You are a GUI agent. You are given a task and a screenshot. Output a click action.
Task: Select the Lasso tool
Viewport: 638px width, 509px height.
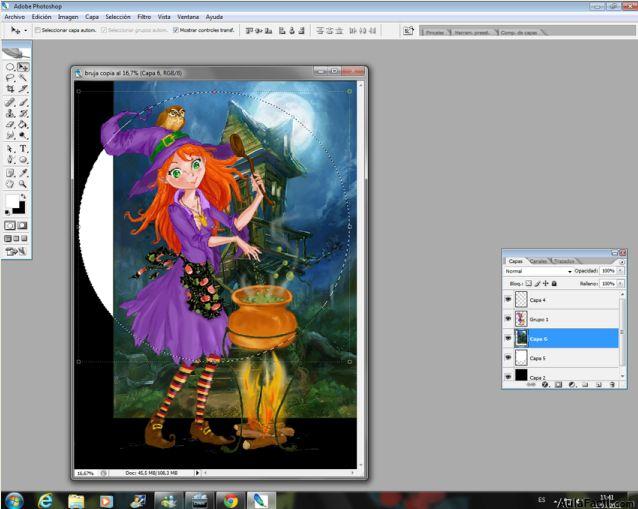pos(10,78)
